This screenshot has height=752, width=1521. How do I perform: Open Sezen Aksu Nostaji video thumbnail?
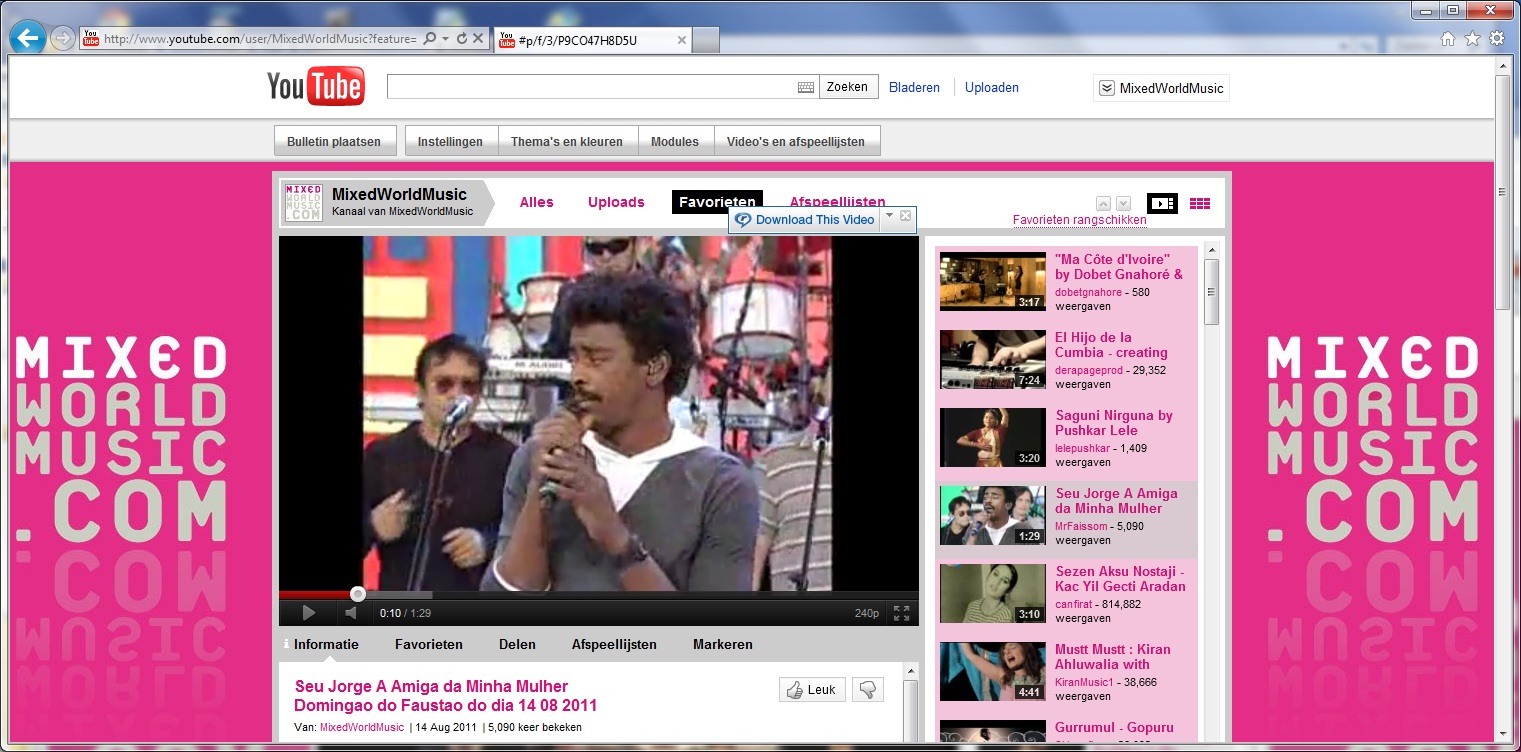tap(992, 594)
